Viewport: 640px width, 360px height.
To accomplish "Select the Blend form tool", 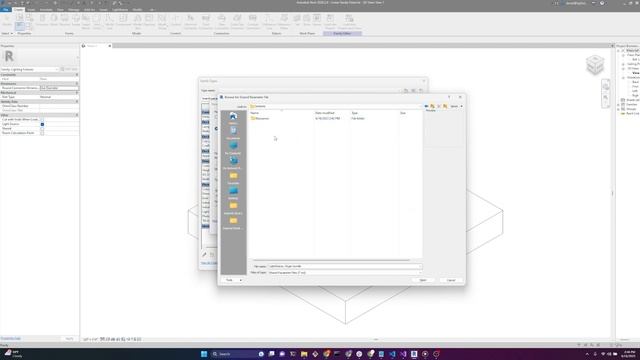I will point(54,20).
